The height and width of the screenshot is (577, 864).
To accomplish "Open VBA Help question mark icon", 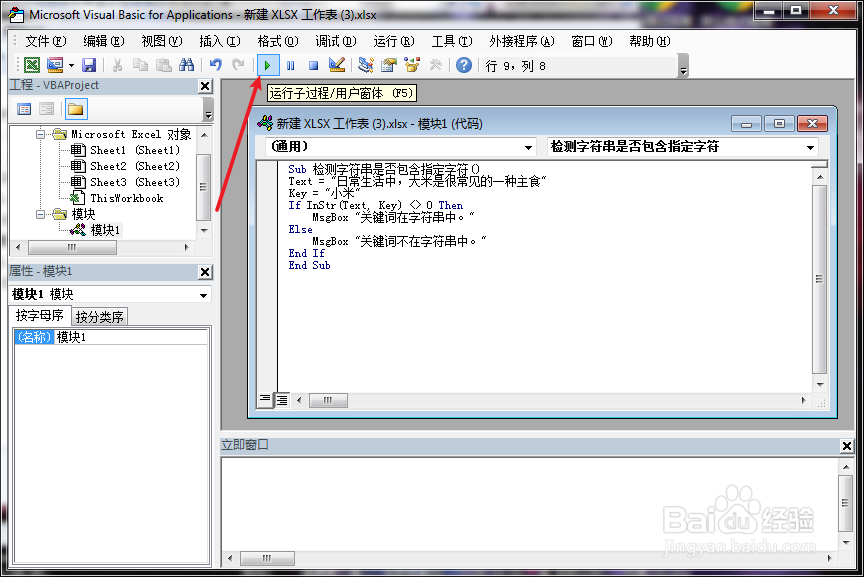I will (x=464, y=65).
